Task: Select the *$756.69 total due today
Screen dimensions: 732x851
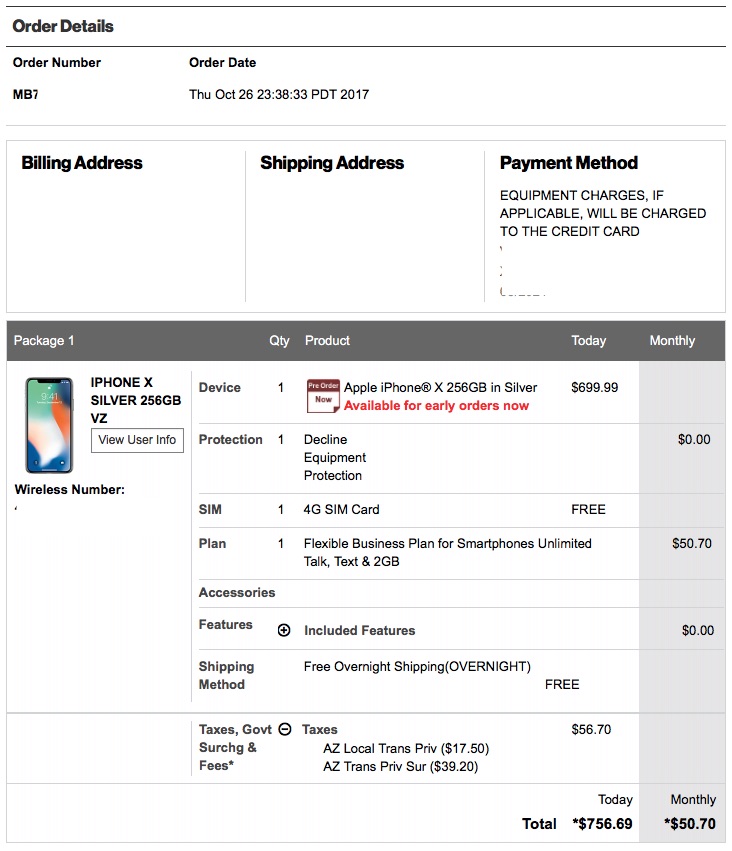Action: tap(602, 824)
